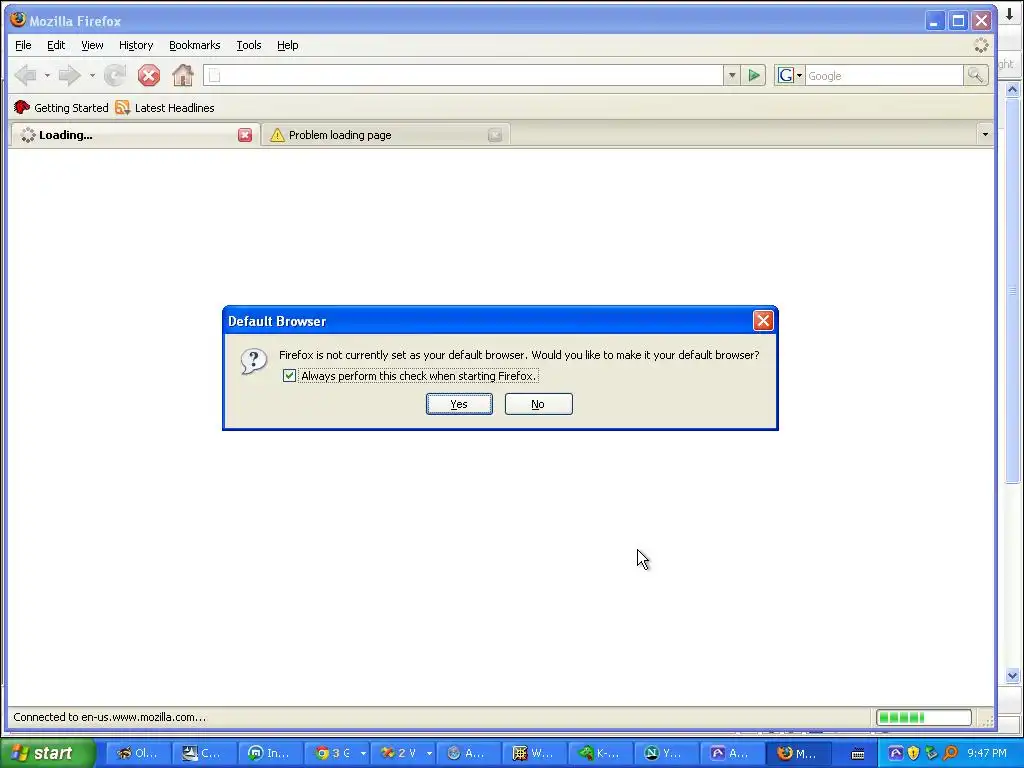
Task: Click the warning icon on Problem loading page tab
Action: (278, 135)
